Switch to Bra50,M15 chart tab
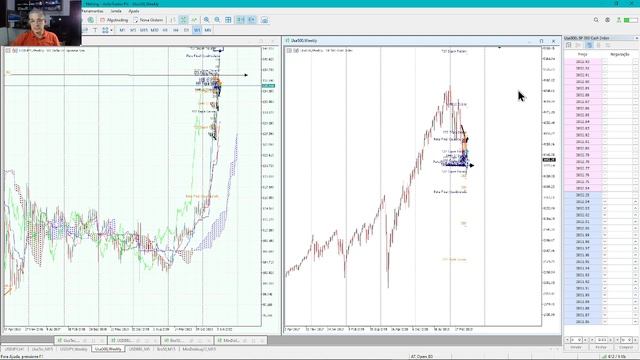The height and width of the screenshot is (360, 640). click(x=167, y=349)
